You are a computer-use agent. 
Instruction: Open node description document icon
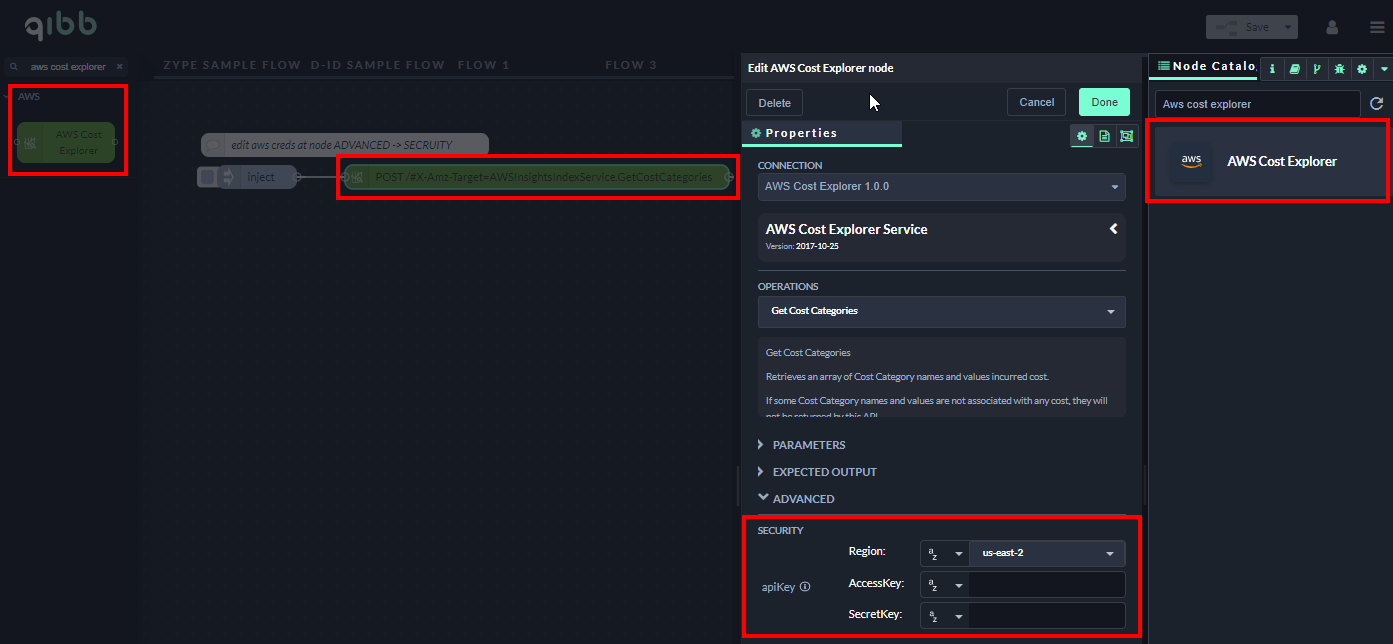(1104, 135)
